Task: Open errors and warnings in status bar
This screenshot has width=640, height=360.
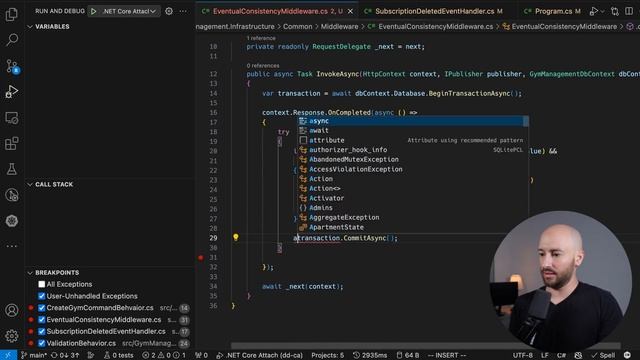Action: click(x=164, y=355)
